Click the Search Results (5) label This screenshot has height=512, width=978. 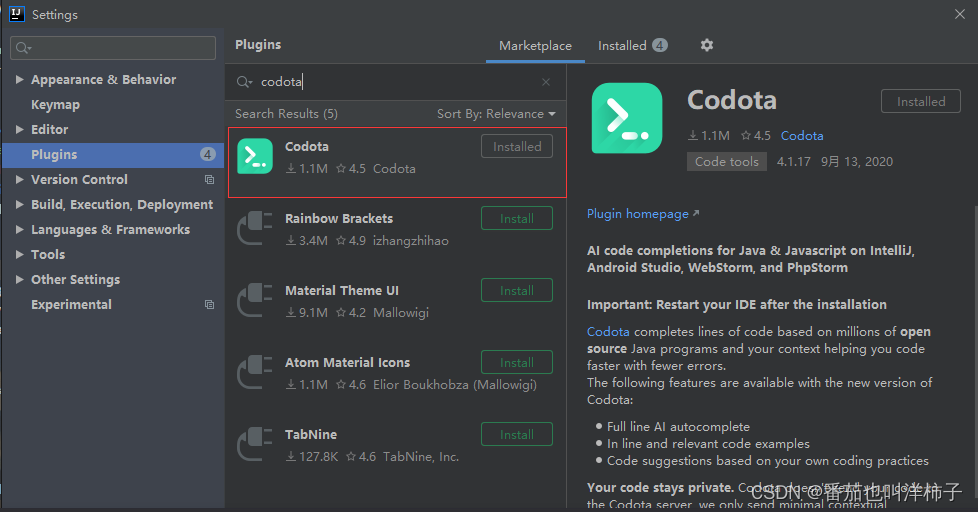point(286,114)
